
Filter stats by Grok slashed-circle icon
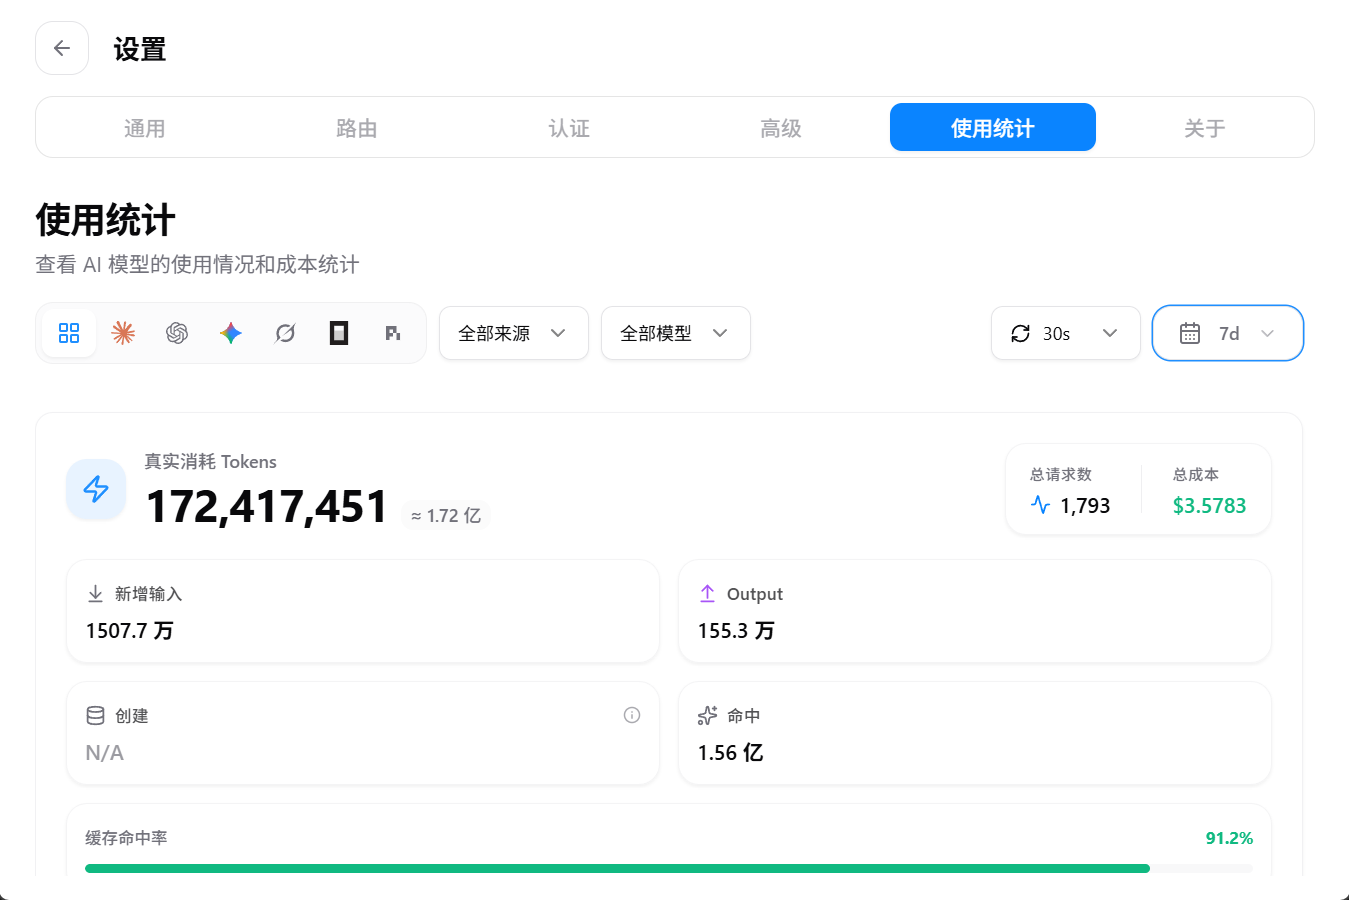285,333
